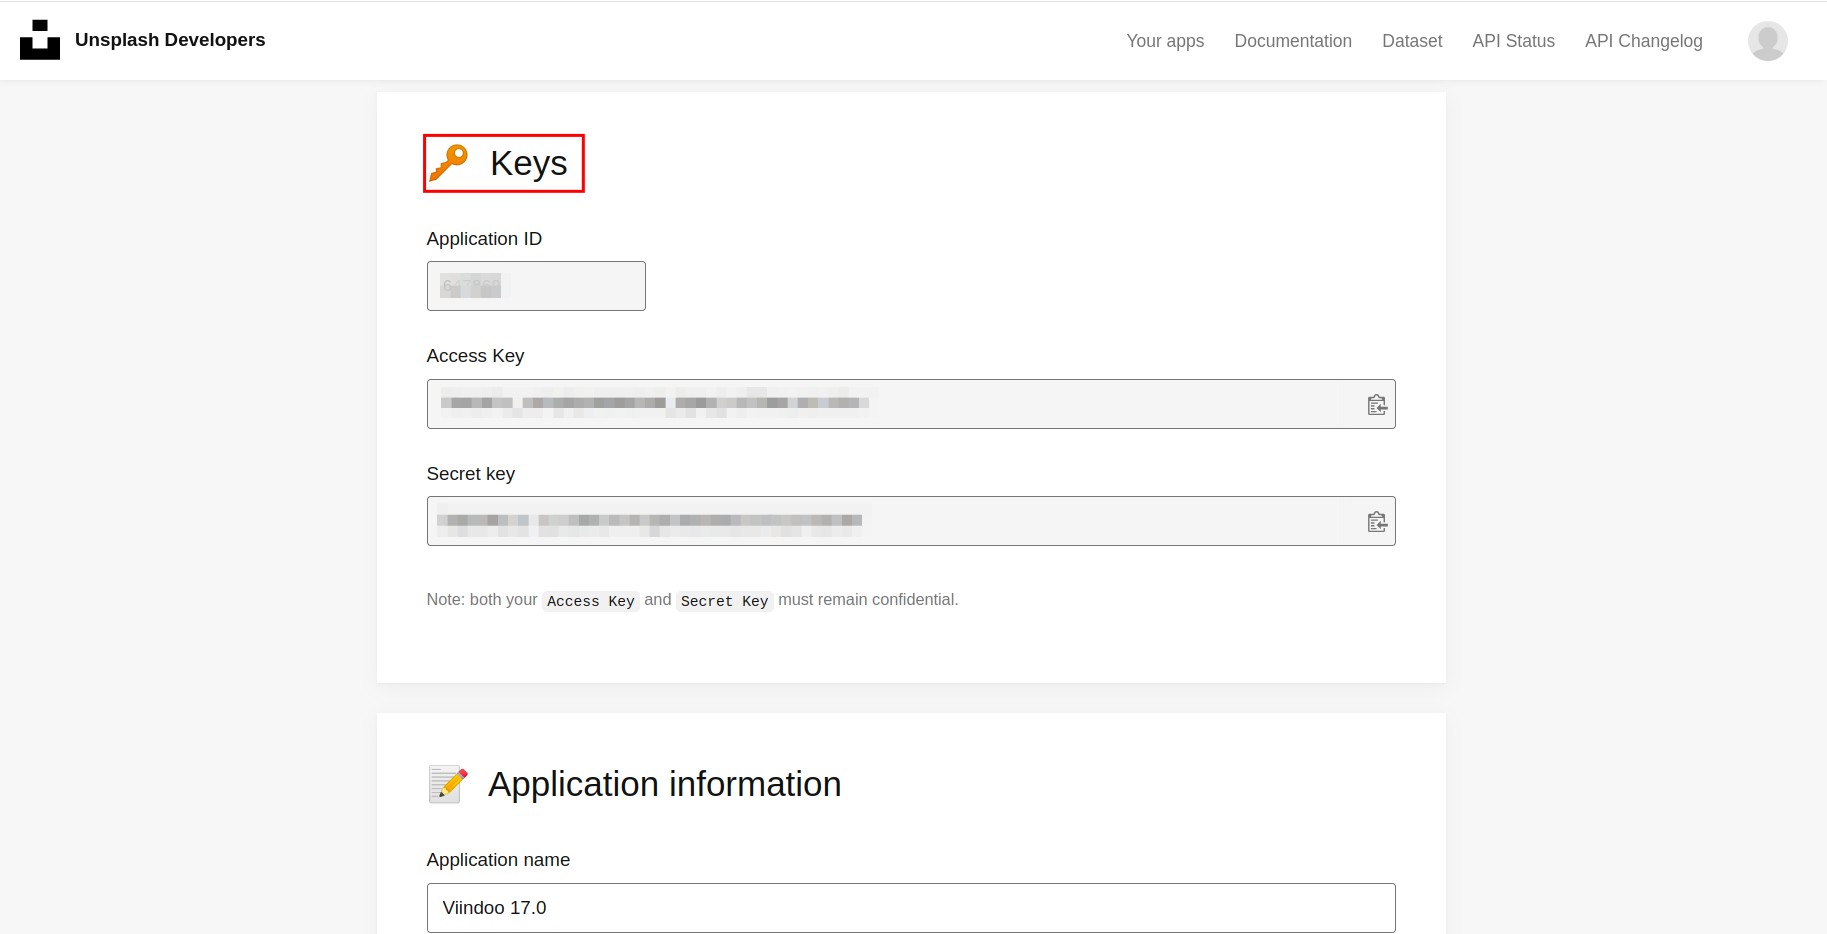Click the memo pencil icon
Screen dimensions: 1827x934
coord(448,784)
